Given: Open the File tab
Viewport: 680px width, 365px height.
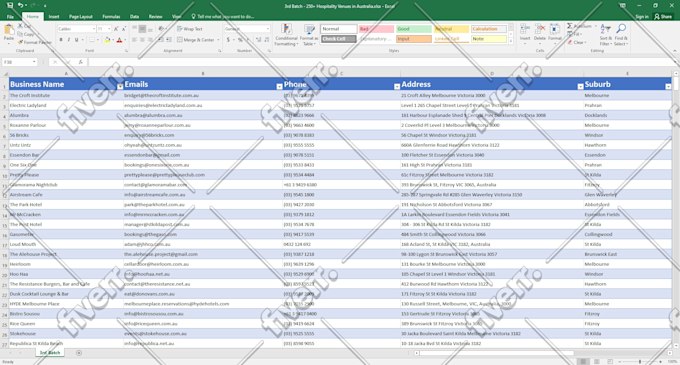Looking at the screenshot, I should coord(10,16).
